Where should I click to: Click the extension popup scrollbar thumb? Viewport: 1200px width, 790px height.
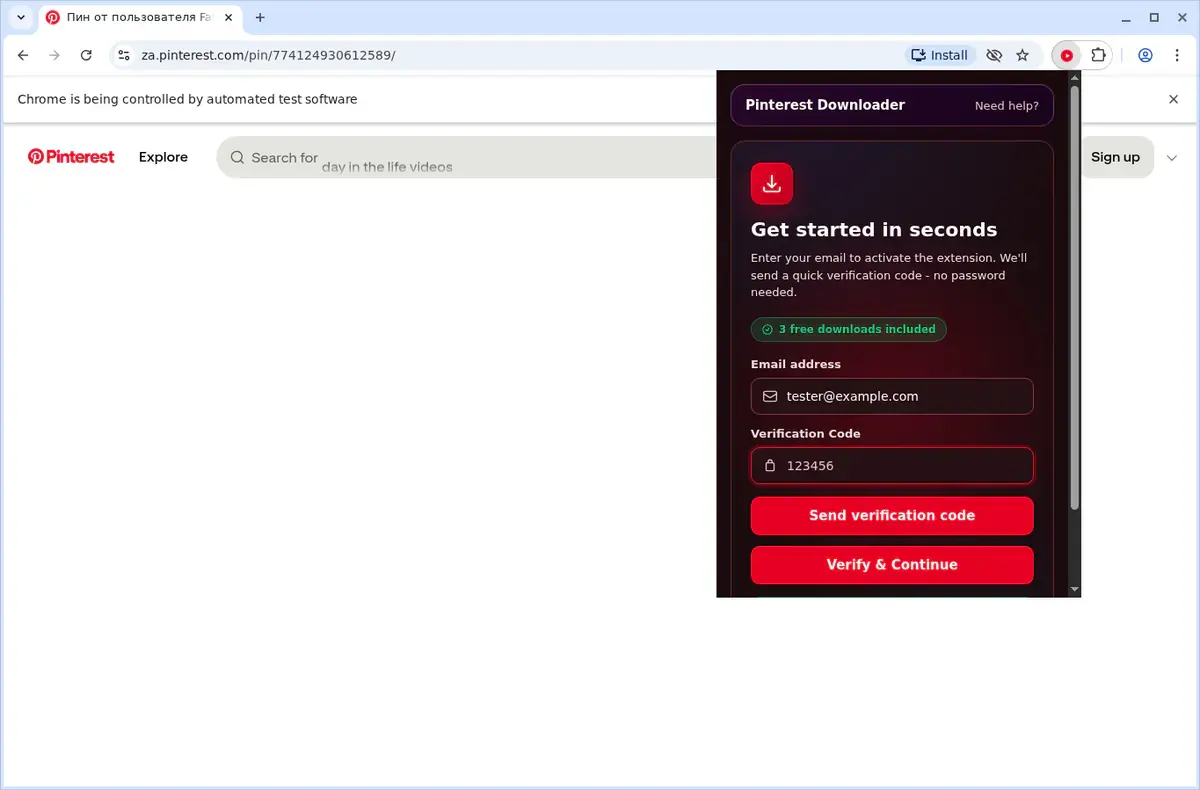point(1075,298)
